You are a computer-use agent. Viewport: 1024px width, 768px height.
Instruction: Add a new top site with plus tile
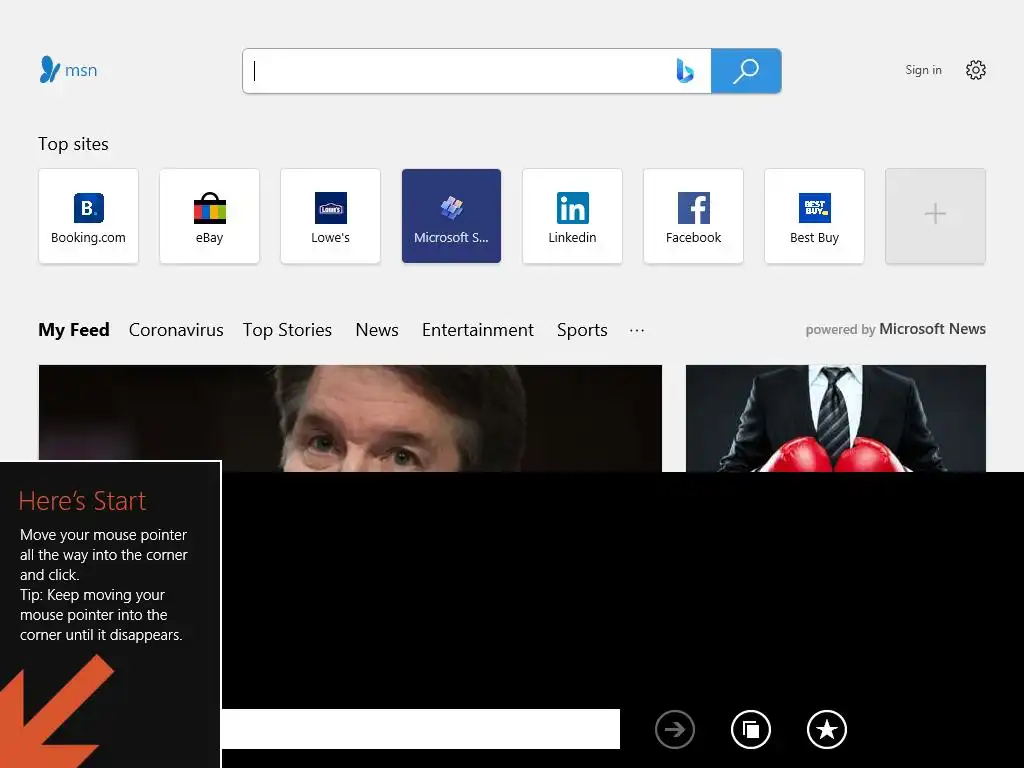935,216
